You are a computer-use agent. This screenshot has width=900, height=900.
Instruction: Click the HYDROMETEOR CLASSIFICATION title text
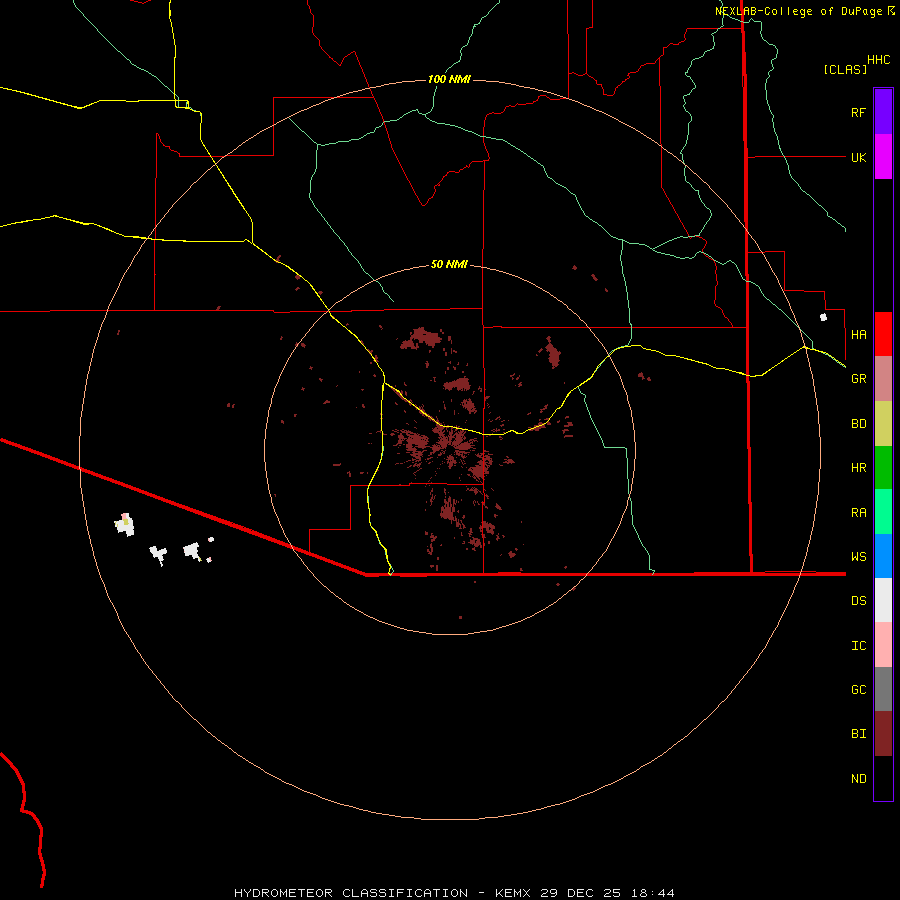pyautogui.click(x=351, y=893)
